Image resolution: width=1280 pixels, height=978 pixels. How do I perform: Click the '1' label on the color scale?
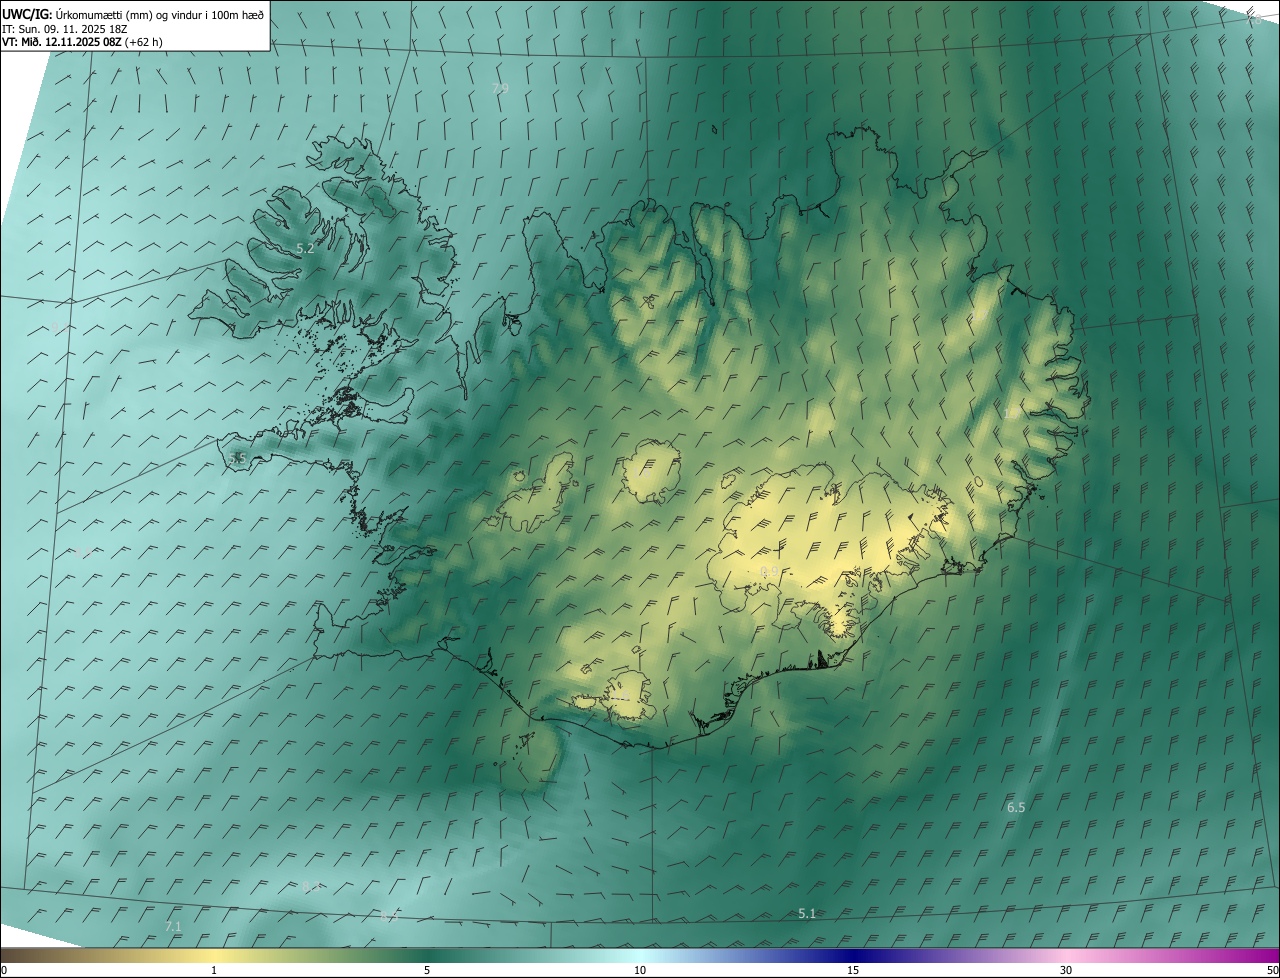(214, 970)
